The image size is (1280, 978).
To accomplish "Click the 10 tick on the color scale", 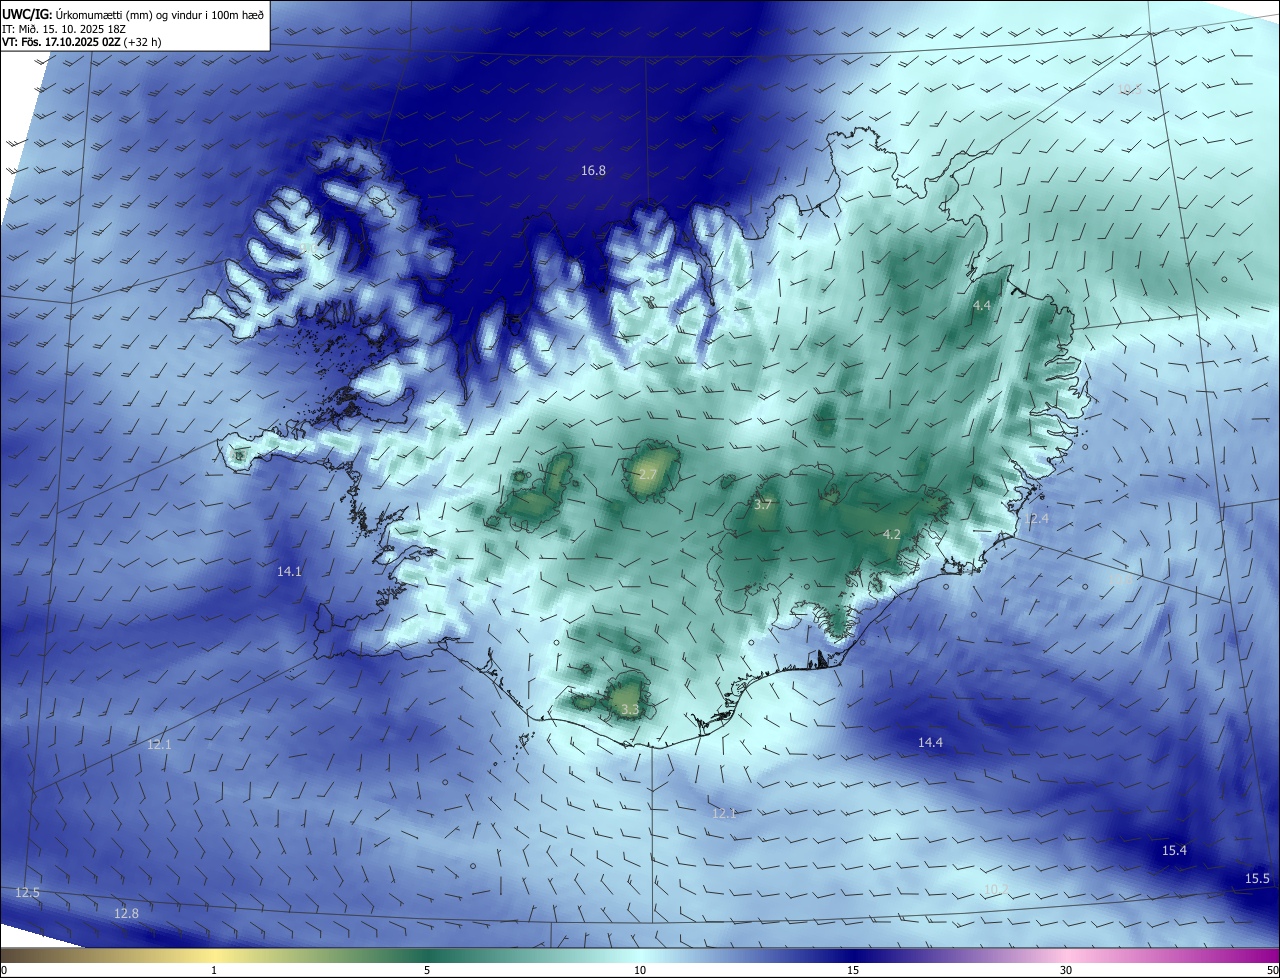I will 640,970.
